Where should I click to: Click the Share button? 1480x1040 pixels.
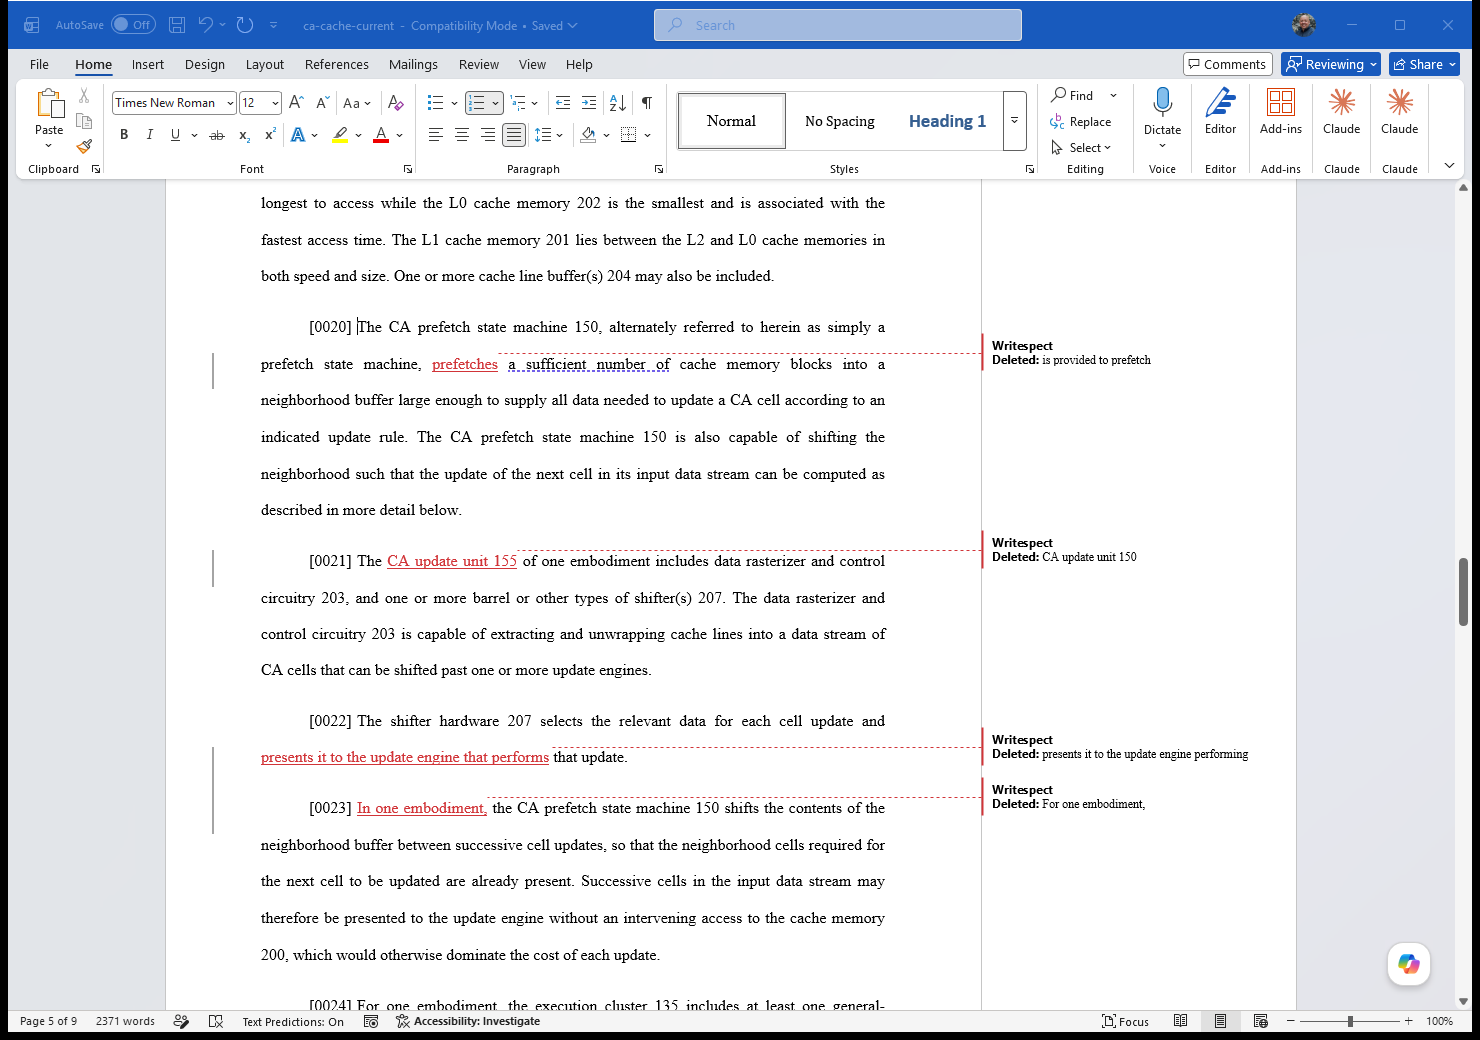pyautogui.click(x=1424, y=64)
